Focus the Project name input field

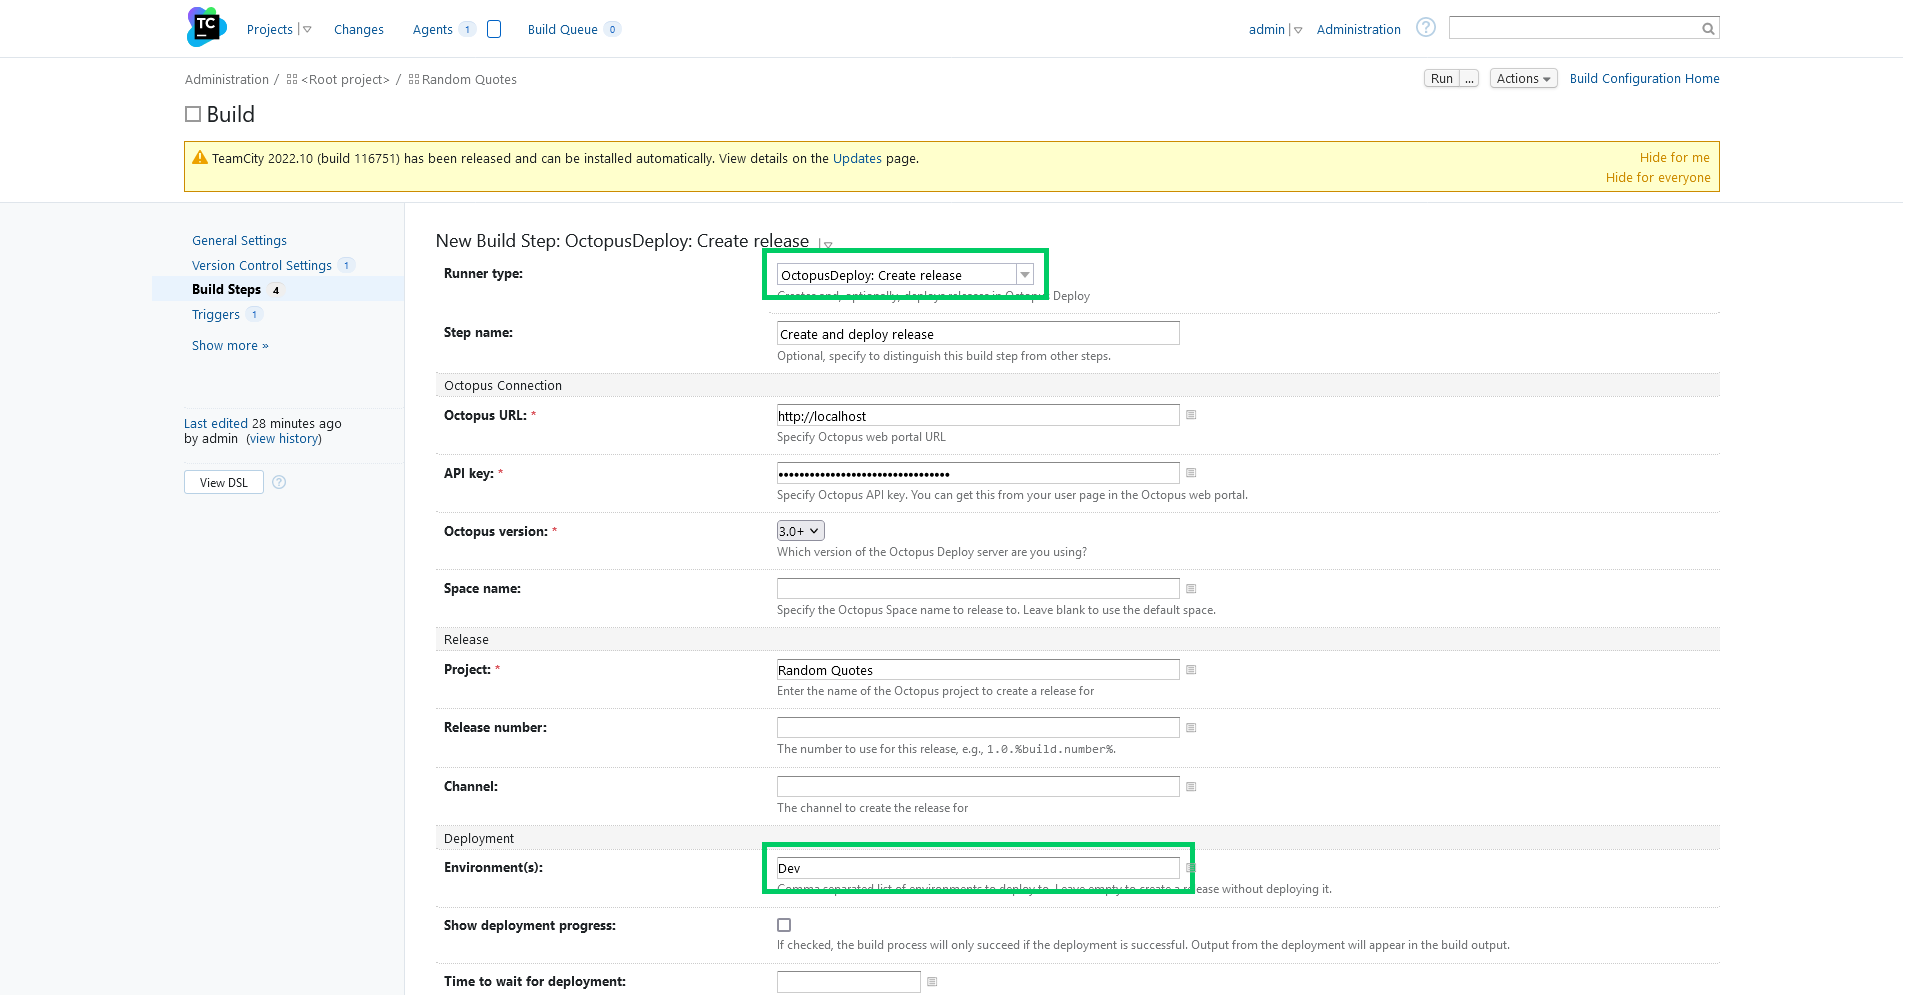[x=978, y=670]
